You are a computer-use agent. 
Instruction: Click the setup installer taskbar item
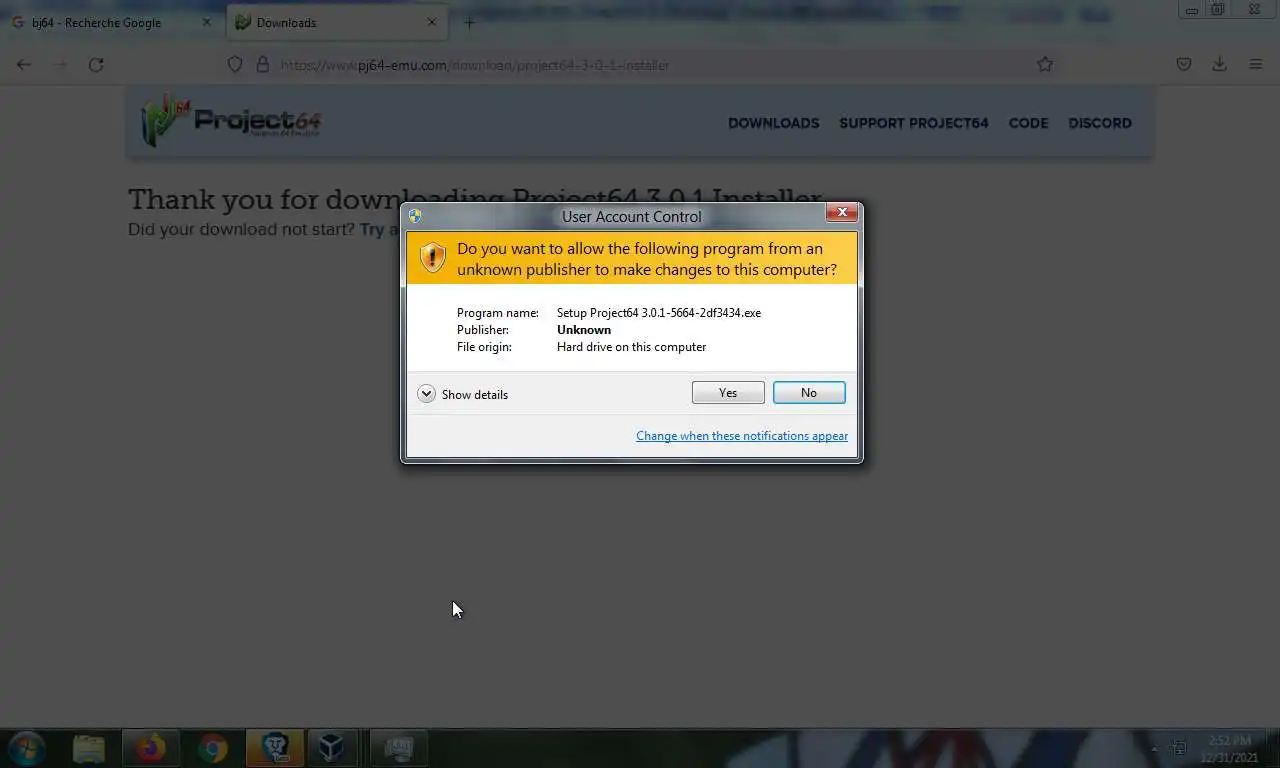coord(398,748)
